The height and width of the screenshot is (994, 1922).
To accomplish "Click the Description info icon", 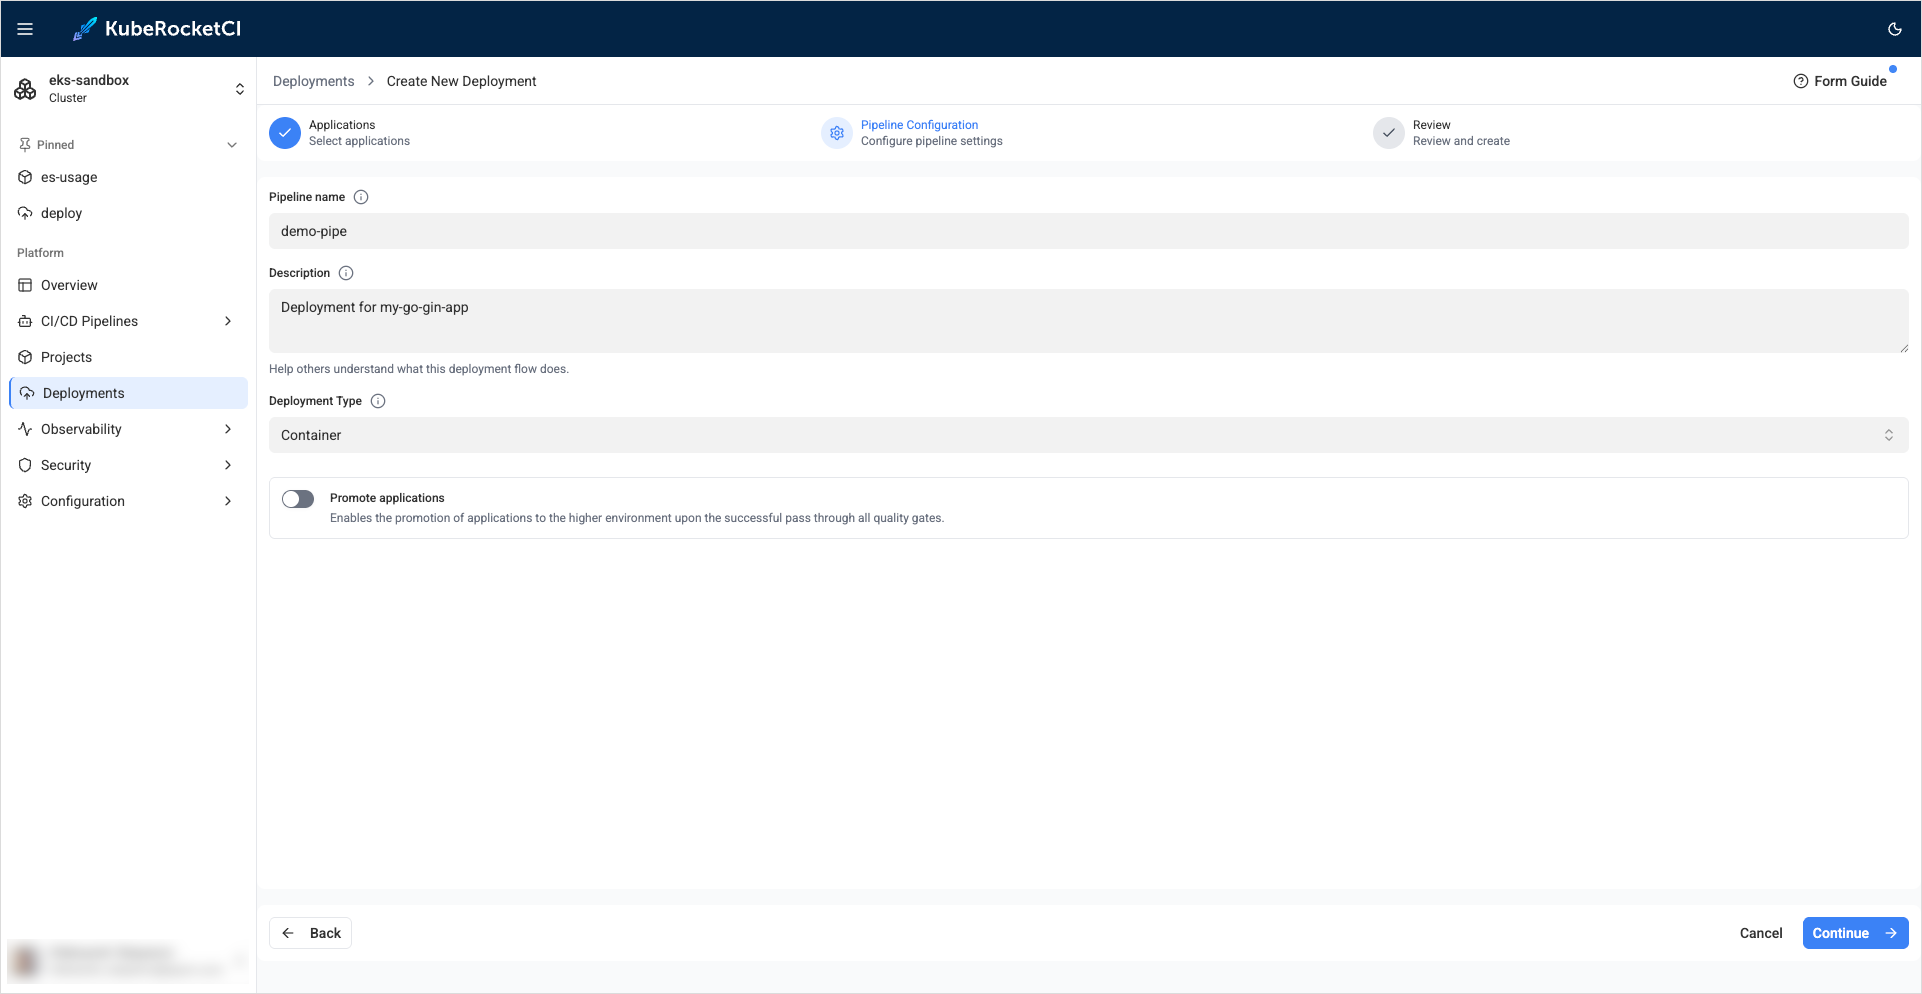I will point(346,272).
